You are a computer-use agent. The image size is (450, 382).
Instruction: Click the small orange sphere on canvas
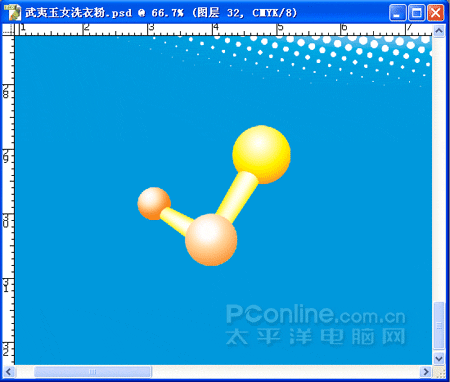coord(154,203)
